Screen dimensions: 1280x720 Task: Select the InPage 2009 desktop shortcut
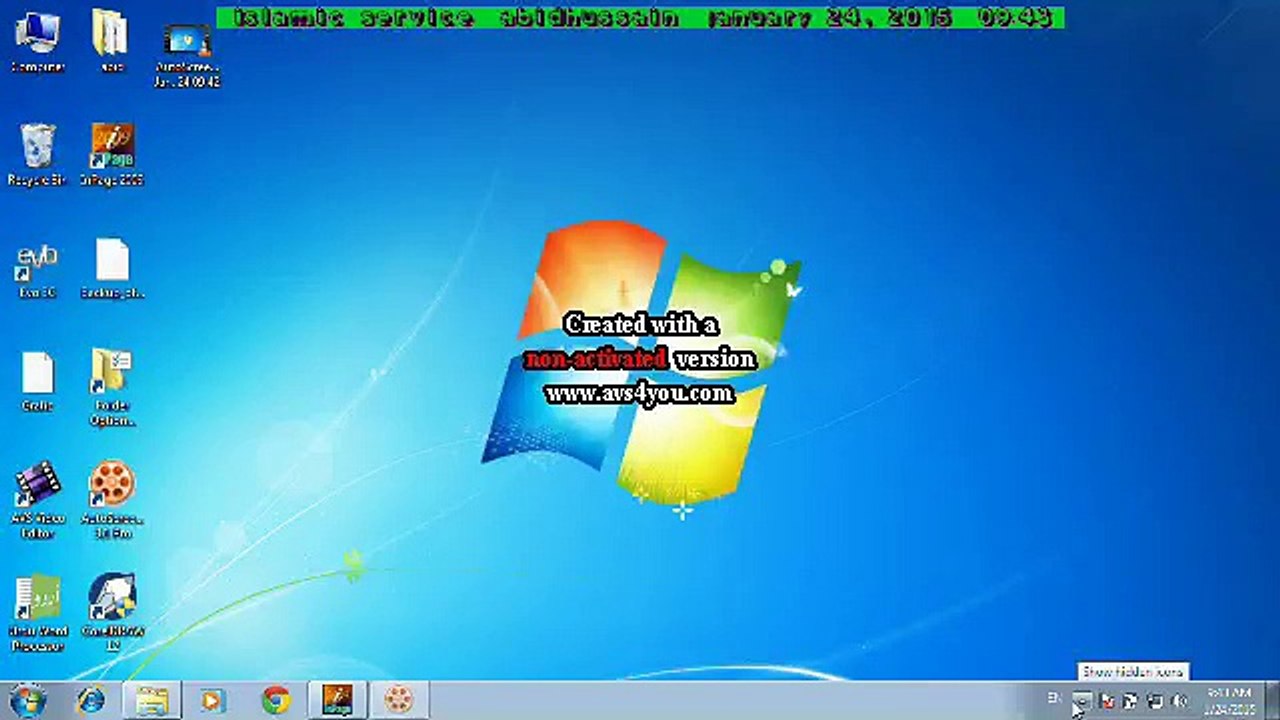point(112,155)
